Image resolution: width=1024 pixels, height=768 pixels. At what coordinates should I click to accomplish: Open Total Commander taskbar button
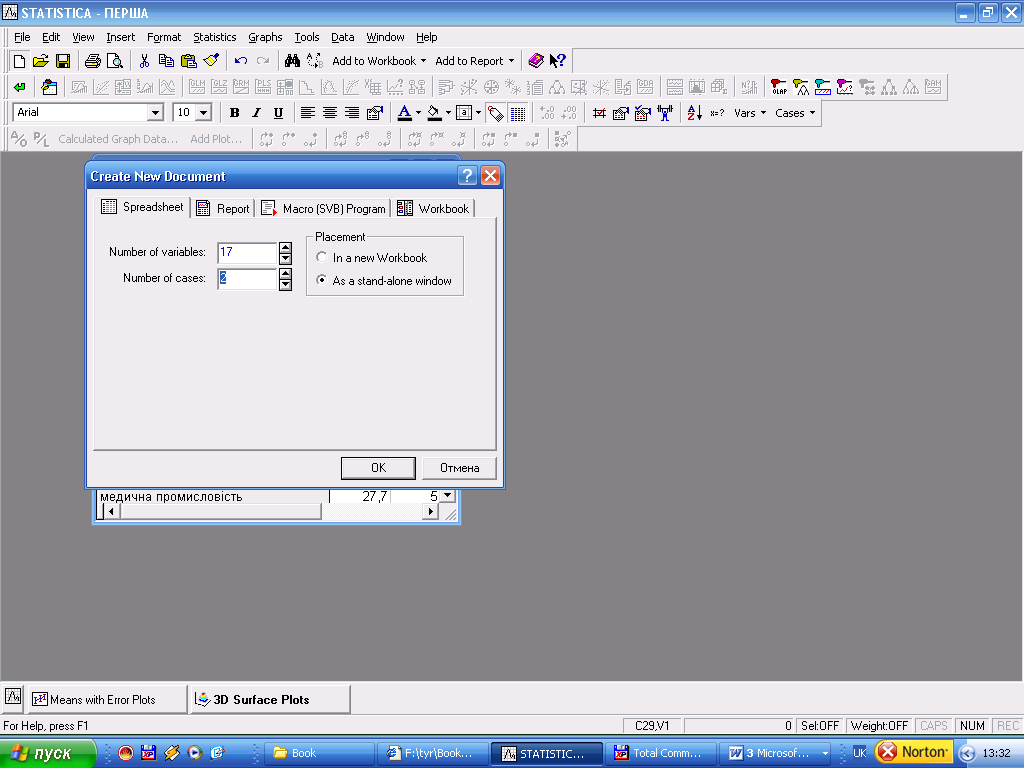tap(660, 753)
